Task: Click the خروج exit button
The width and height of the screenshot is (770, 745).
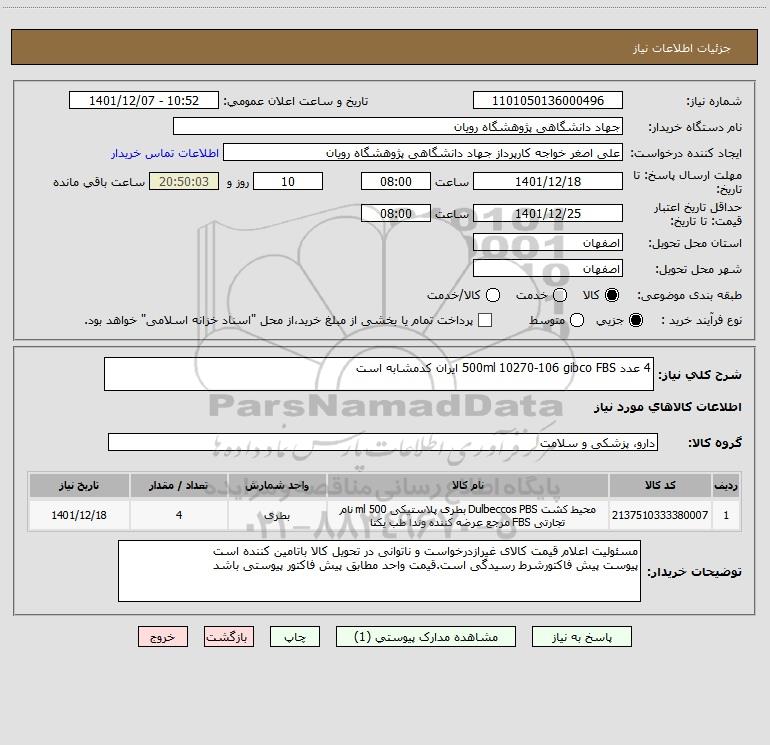Action: [163, 637]
